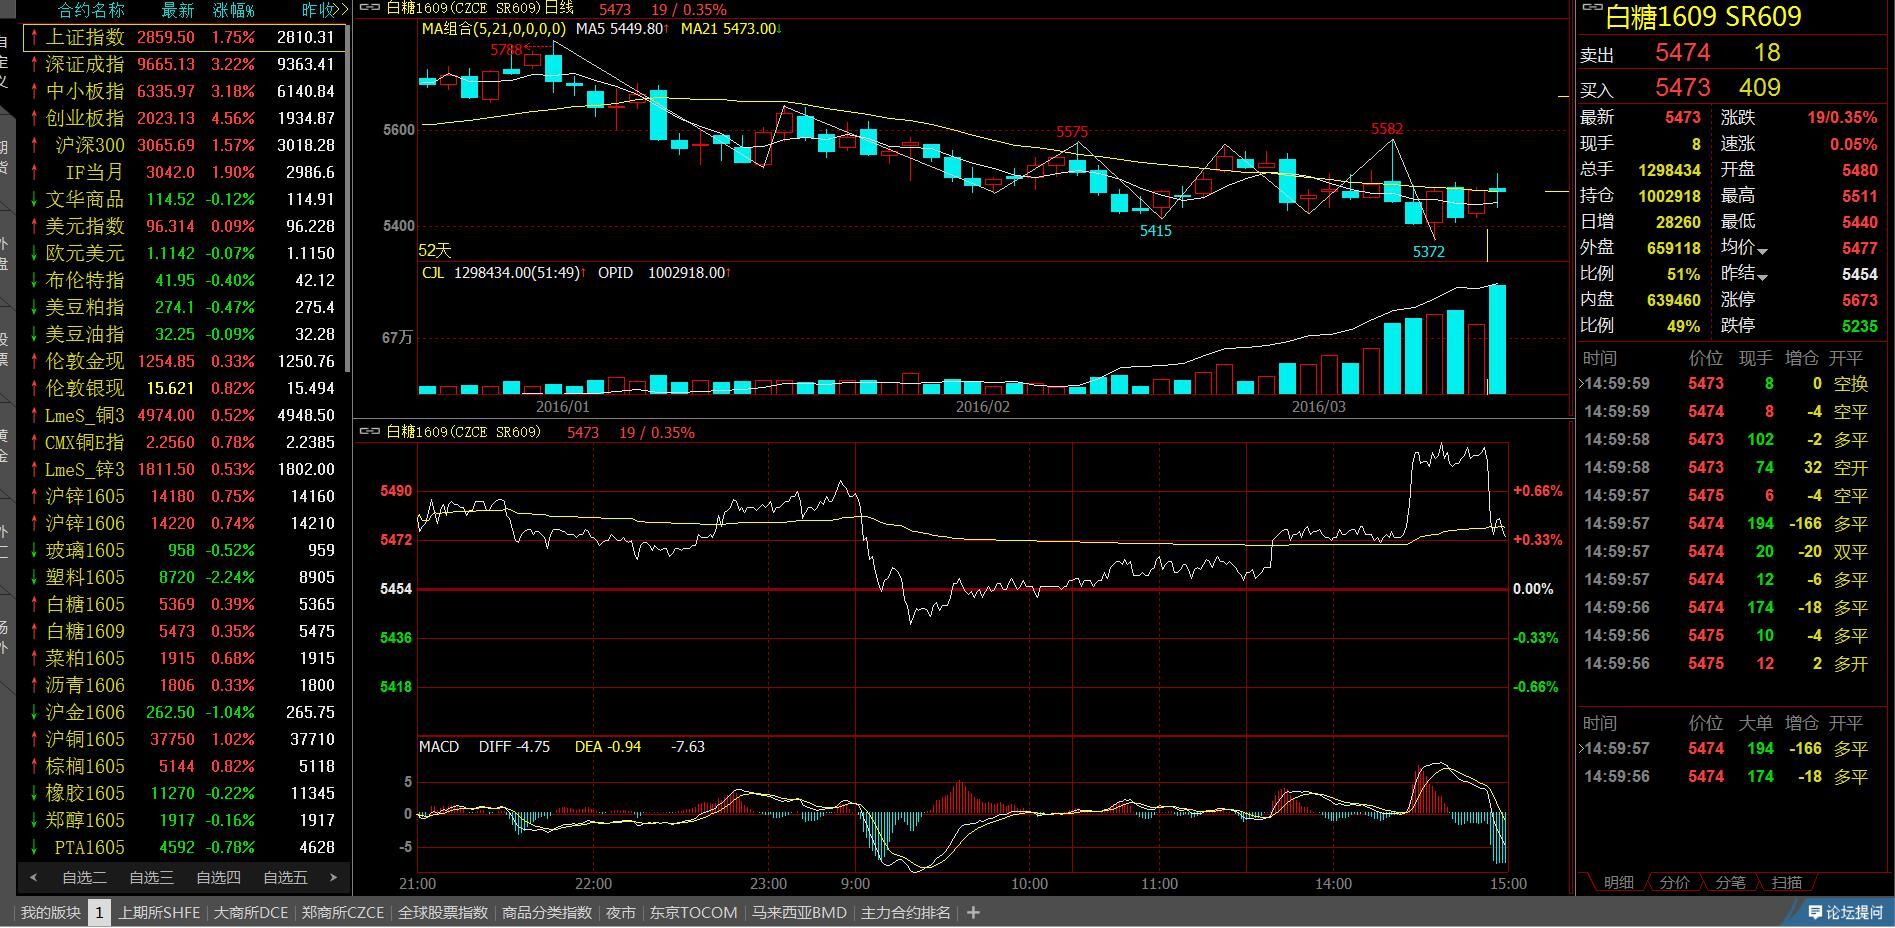Open the 自选三 watchlist tab
Screen dimensions: 1895x928
click(x=151, y=877)
